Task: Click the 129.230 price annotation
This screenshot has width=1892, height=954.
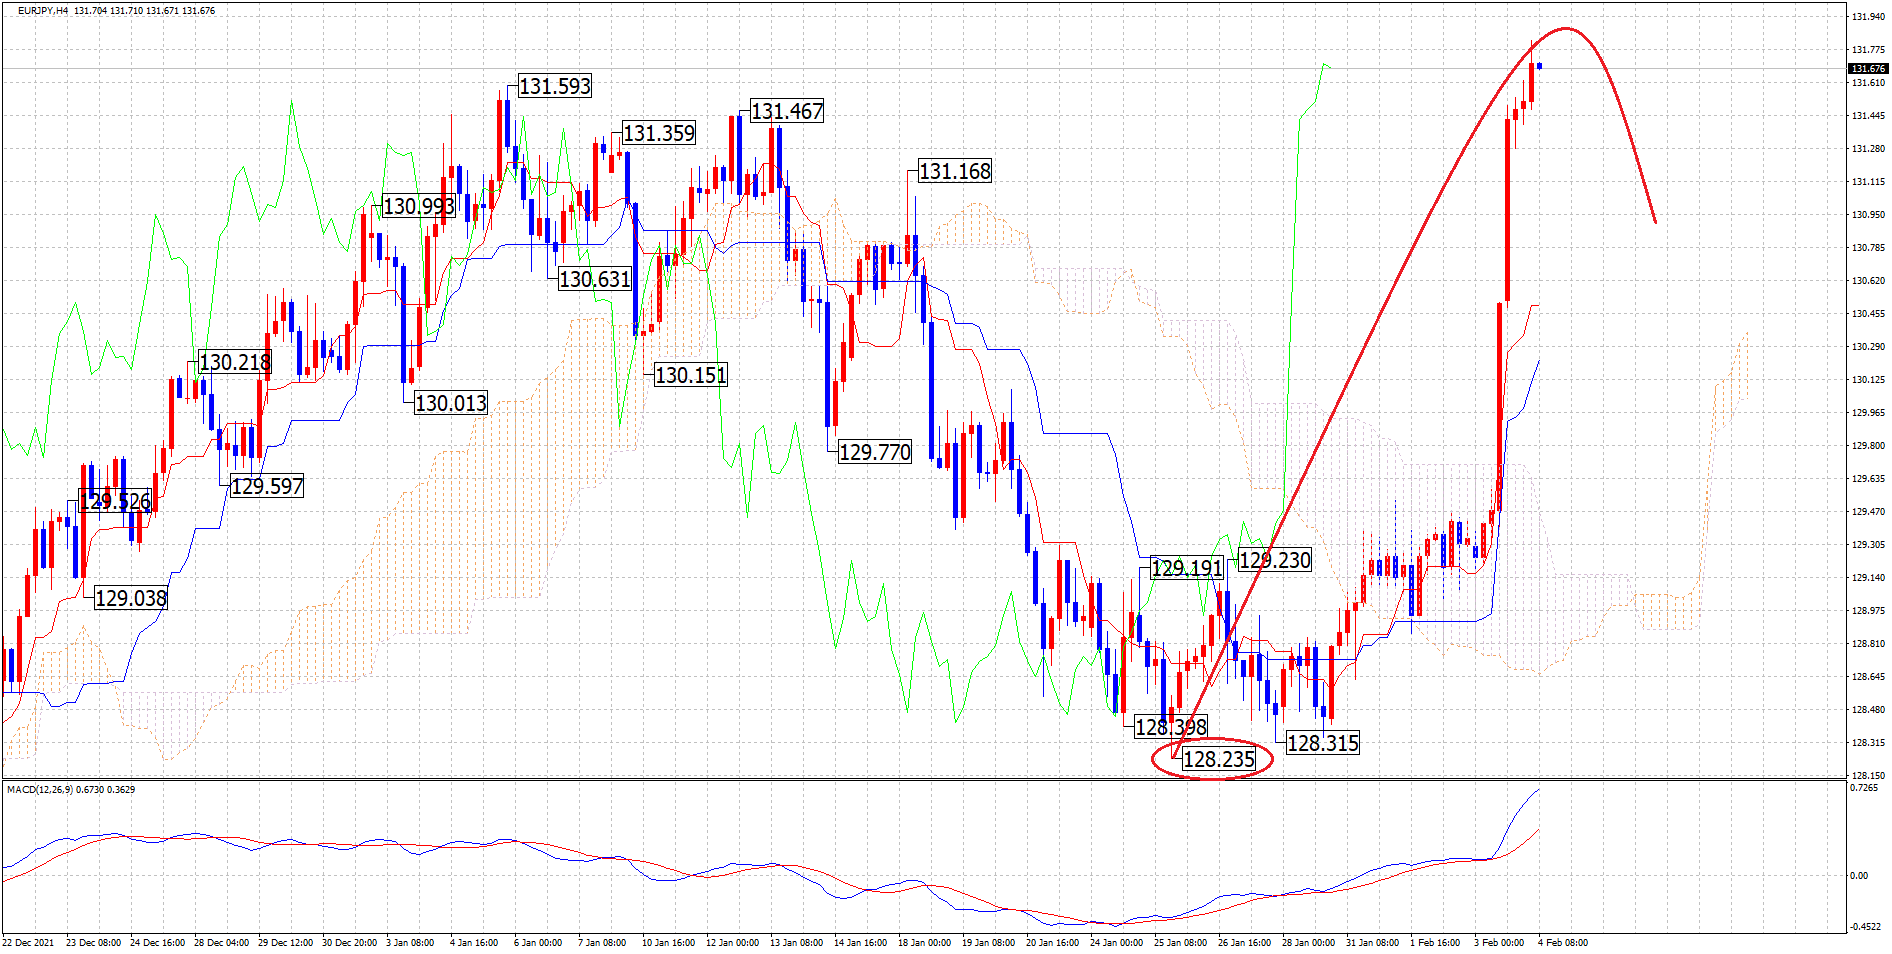Action: pos(1275,560)
